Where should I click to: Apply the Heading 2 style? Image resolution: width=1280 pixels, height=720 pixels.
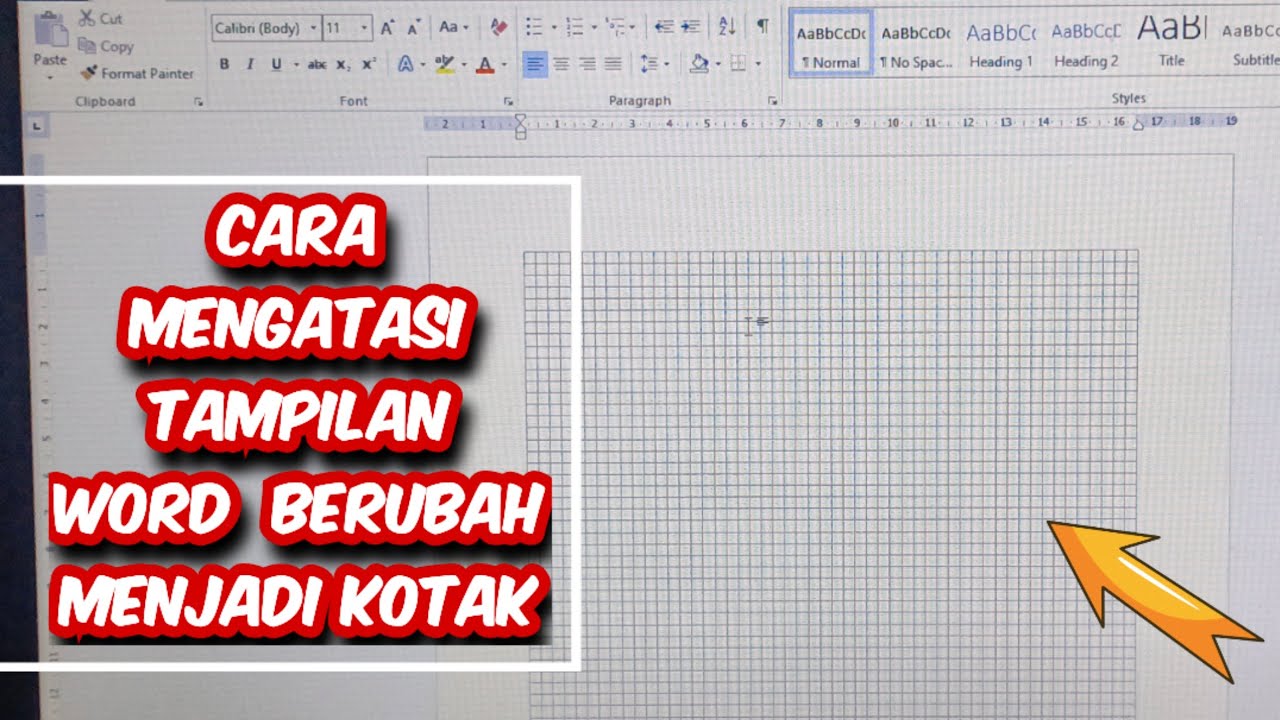(1086, 44)
